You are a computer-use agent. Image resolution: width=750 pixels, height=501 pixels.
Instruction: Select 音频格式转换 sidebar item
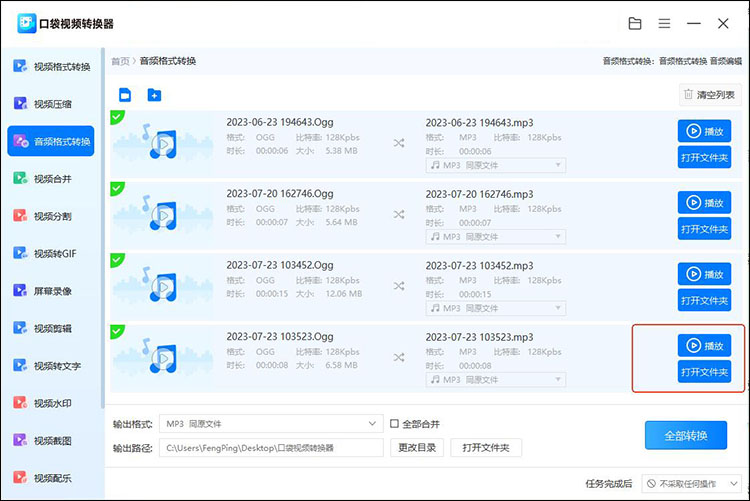(51, 141)
